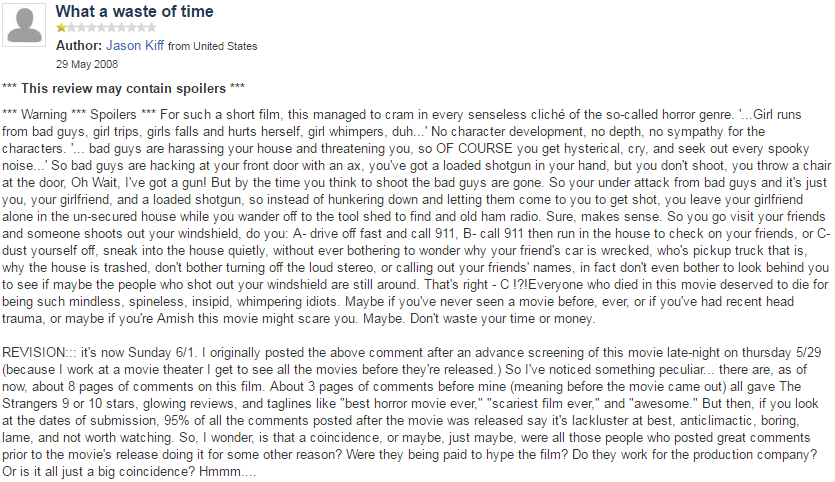
Task: Click the 29 May 2008 date
Action: (87, 64)
